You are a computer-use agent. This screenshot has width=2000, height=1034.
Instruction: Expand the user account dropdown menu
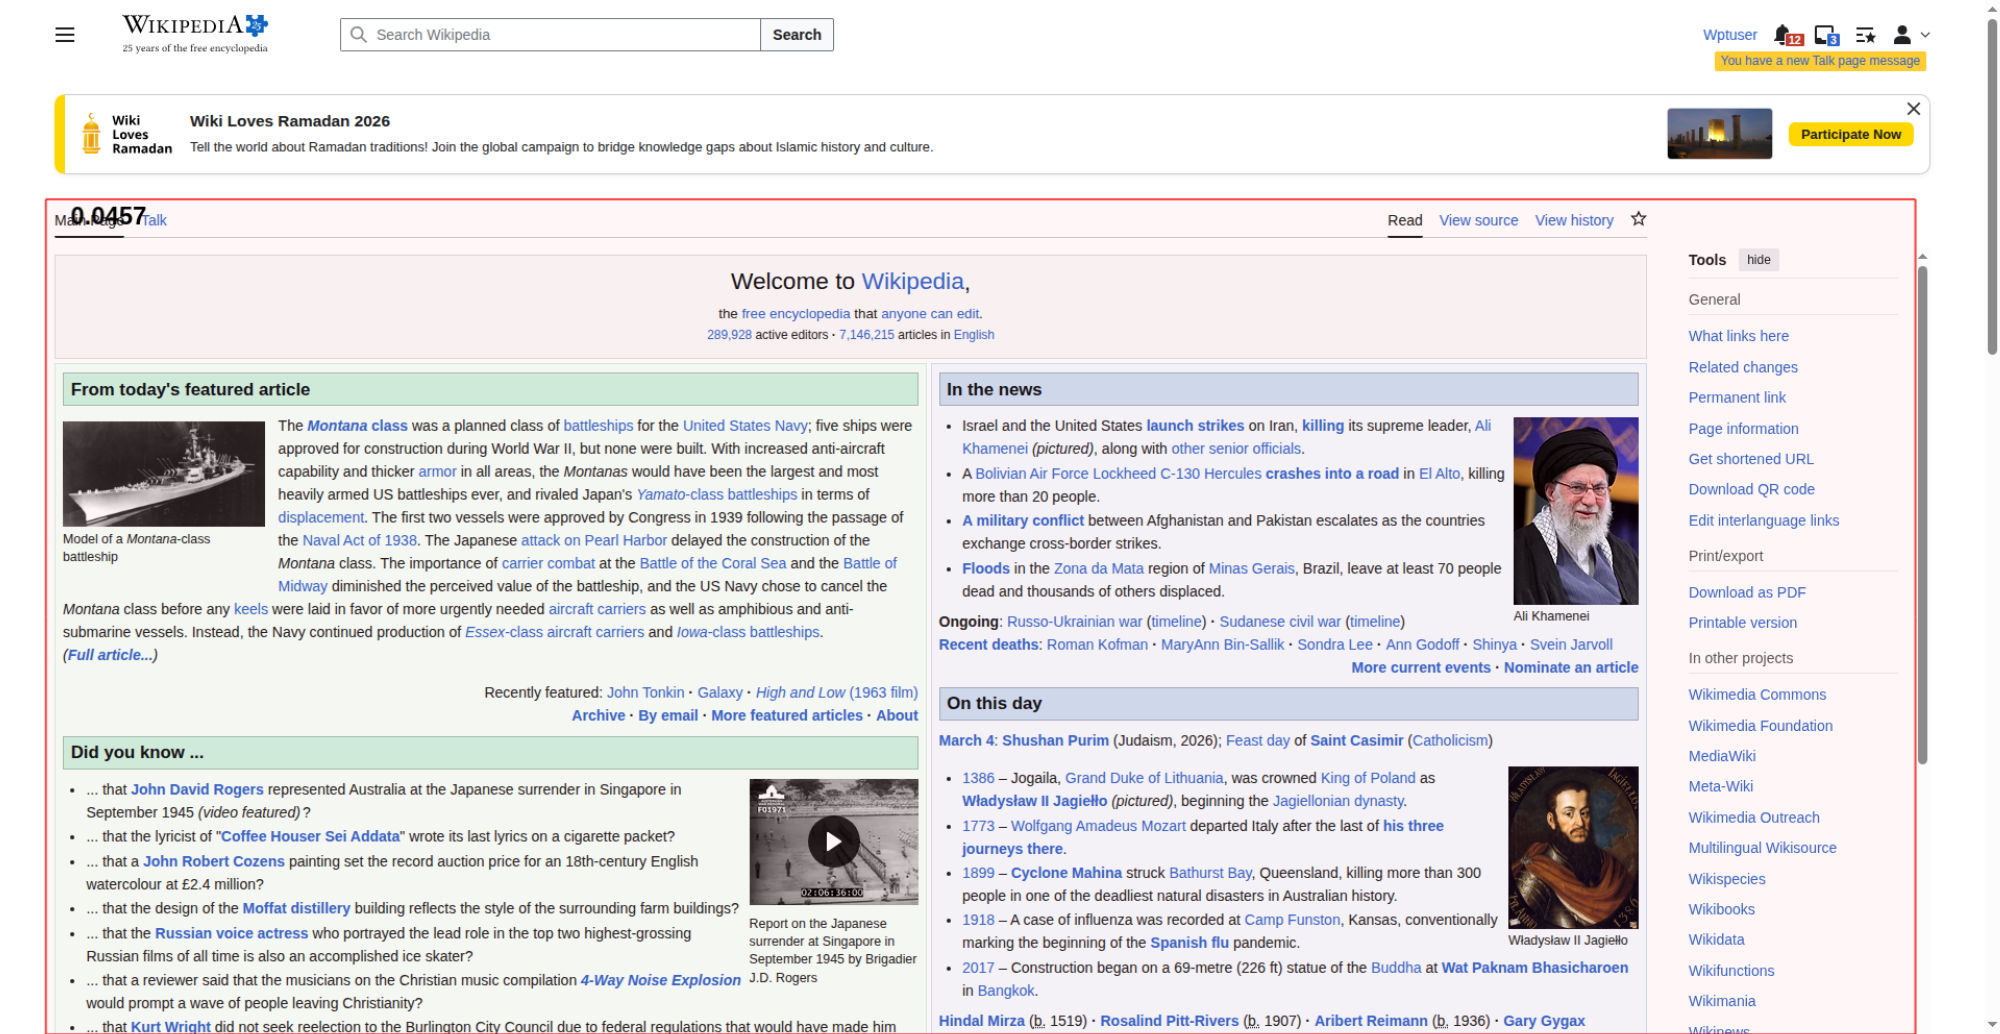(x=1910, y=35)
